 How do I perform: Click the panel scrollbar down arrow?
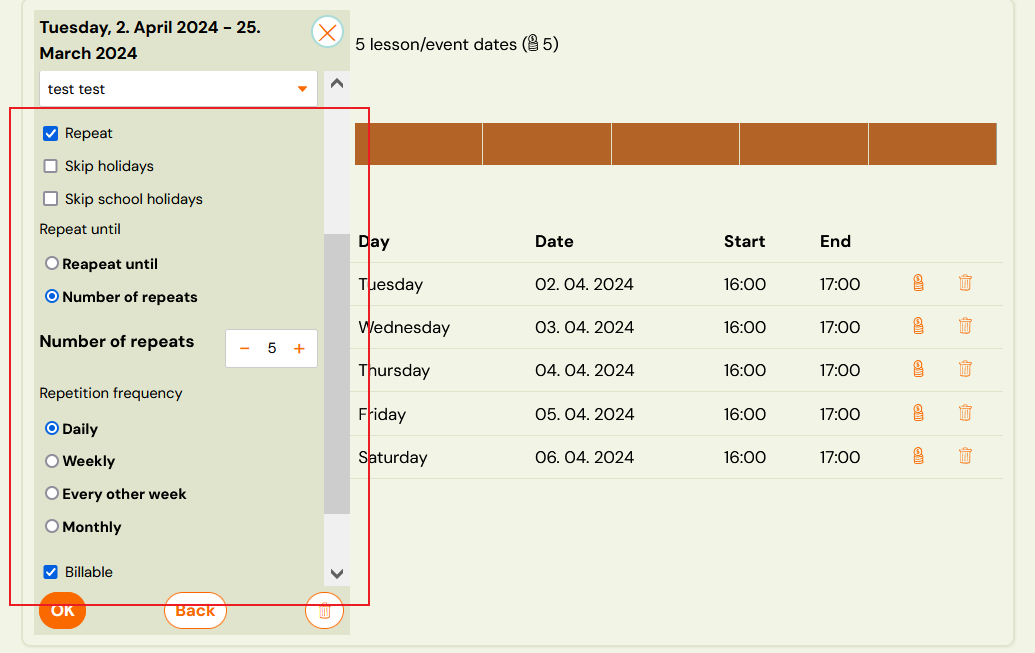337,573
